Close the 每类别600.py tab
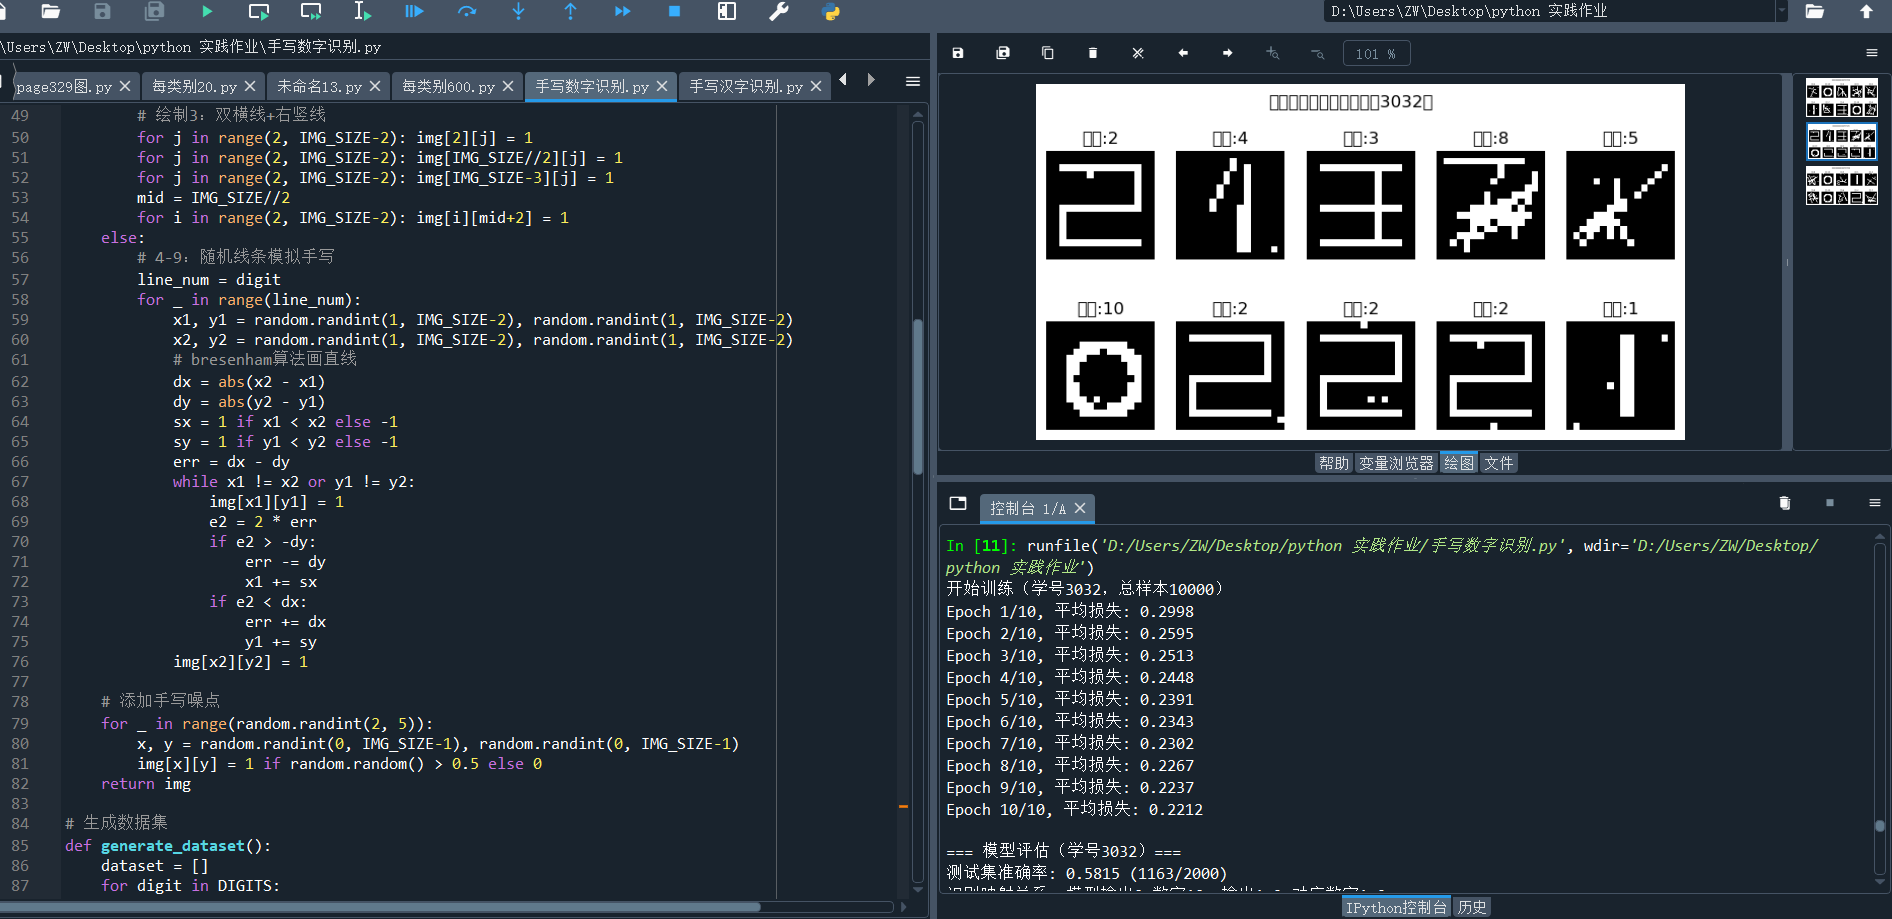This screenshot has width=1892, height=919. tap(508, 87)
